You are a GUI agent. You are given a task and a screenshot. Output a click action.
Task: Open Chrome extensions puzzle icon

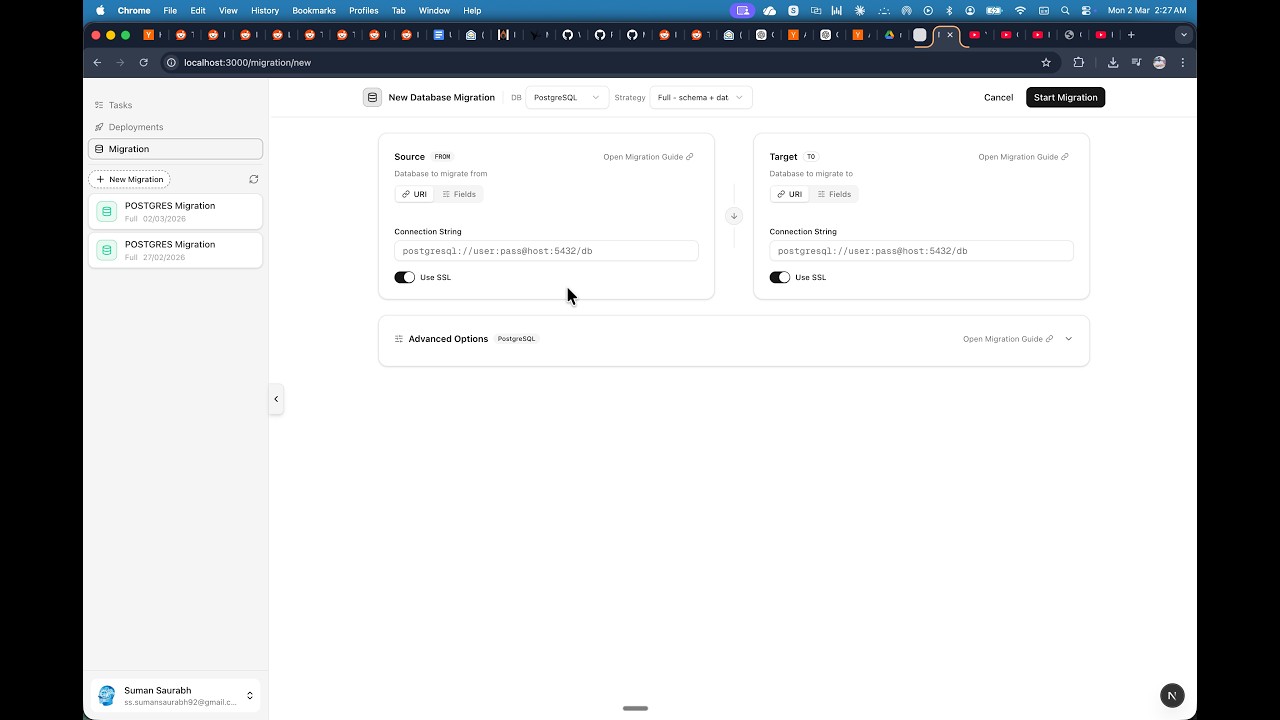[x=1078, y=62]
